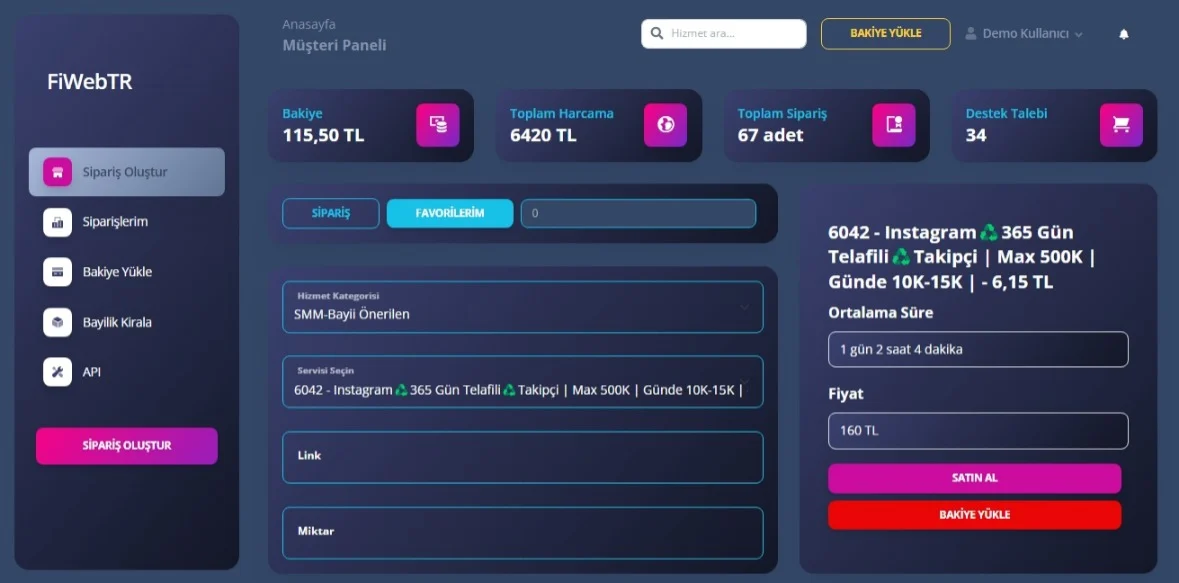The height and width of the screenshot is (583, 1179).
Task: Click the API tools icon
Action: tap(57, 372)
